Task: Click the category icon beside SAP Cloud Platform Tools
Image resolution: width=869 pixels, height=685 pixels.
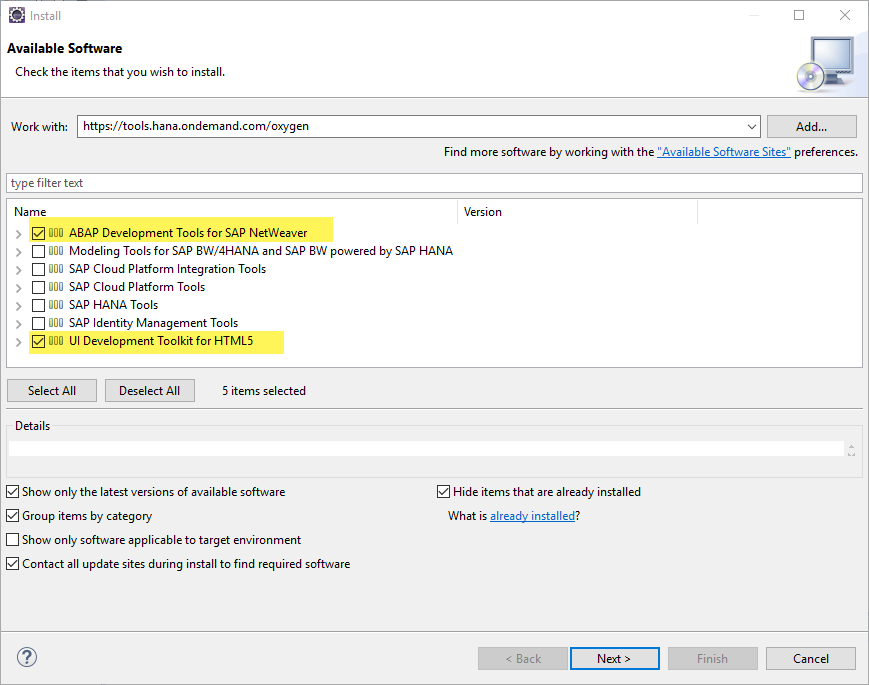Action: pos(56,287)
